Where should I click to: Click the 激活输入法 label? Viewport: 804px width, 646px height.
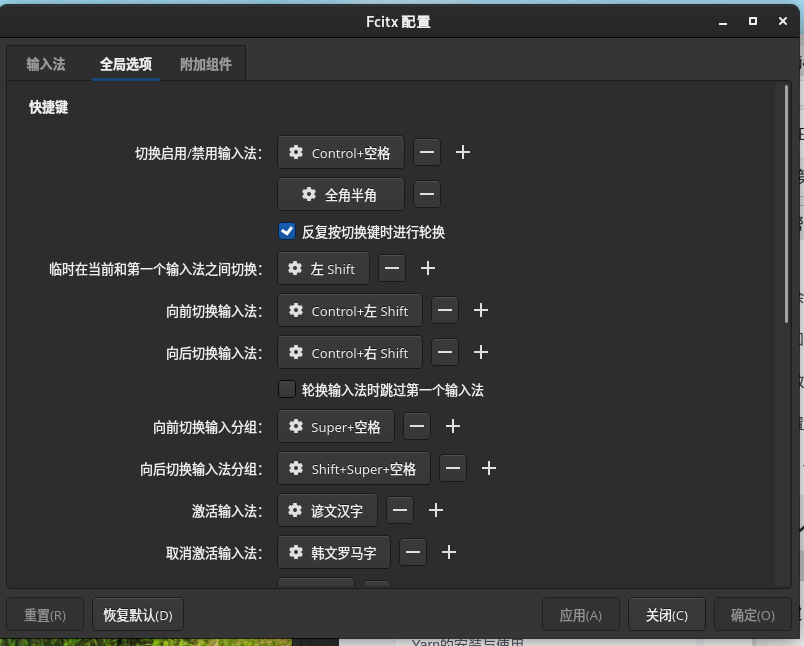tap(227, 511)
